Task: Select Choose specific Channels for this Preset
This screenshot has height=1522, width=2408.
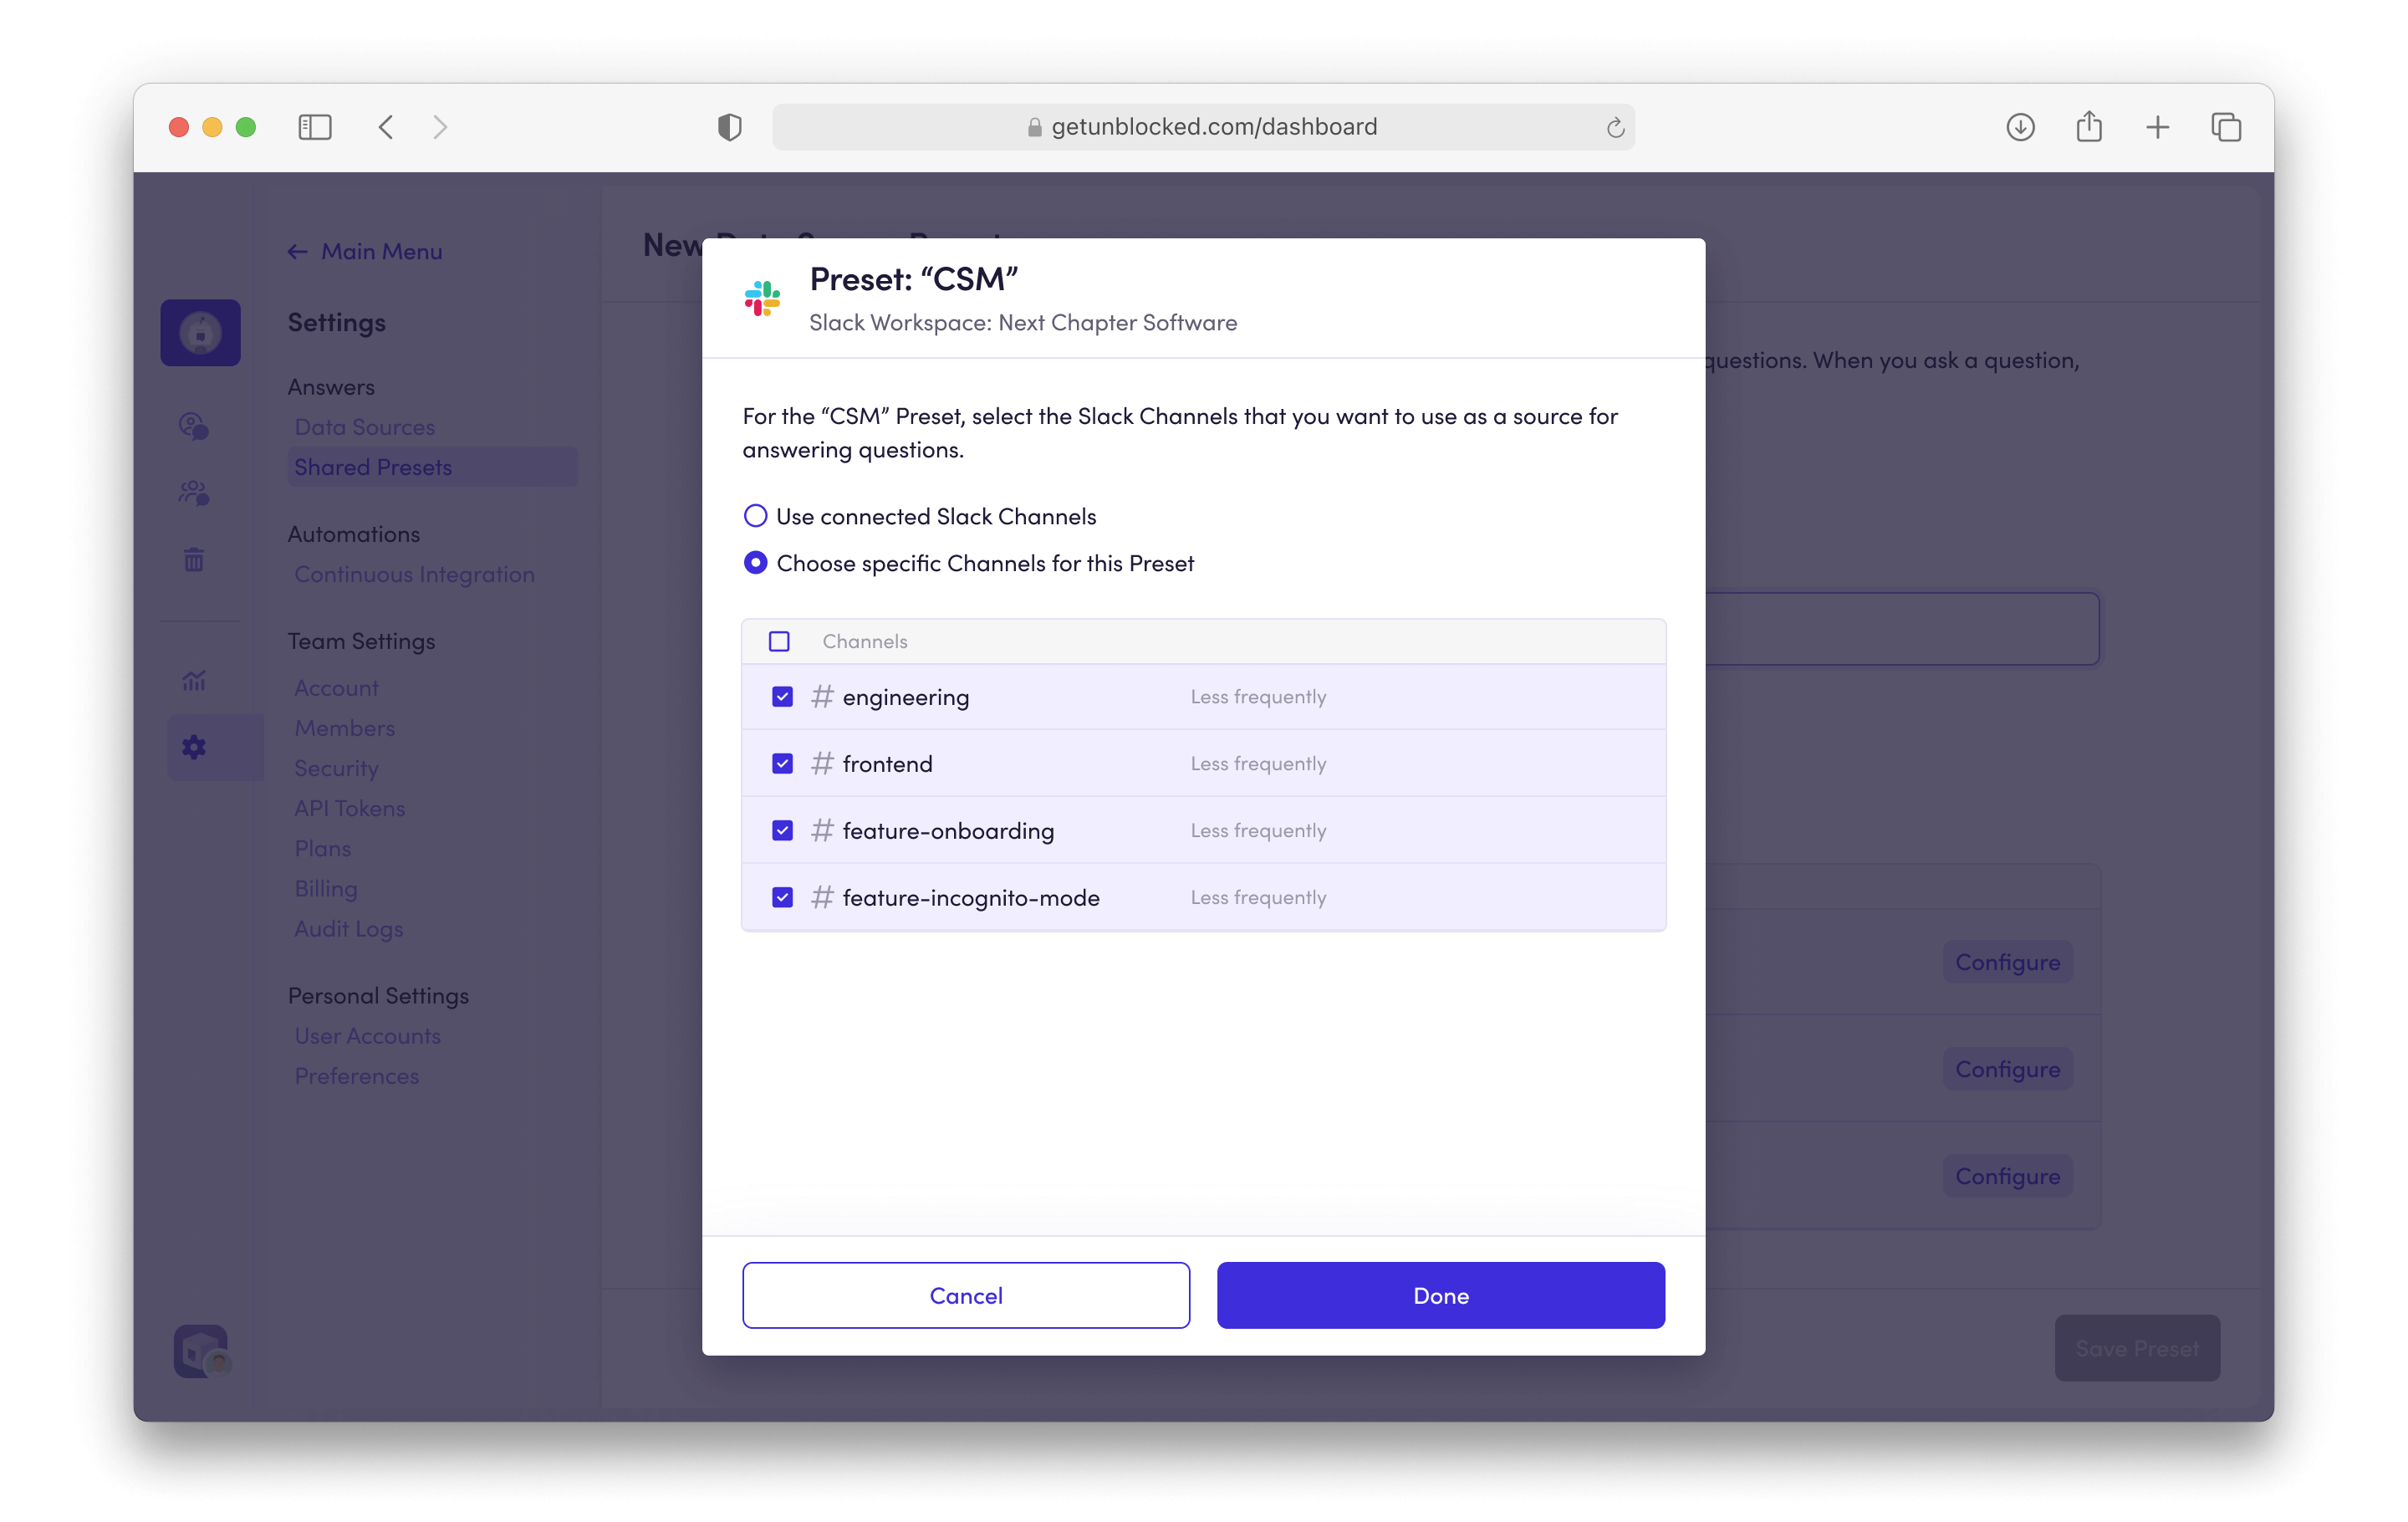Action: tap(755, 563)
